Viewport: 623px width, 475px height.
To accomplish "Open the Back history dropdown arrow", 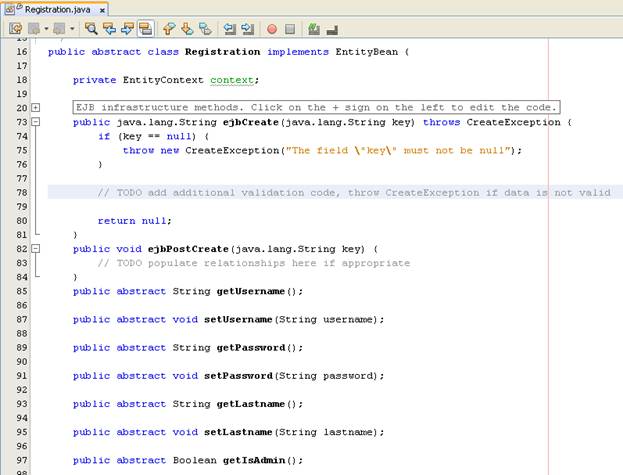I will 46,29.
